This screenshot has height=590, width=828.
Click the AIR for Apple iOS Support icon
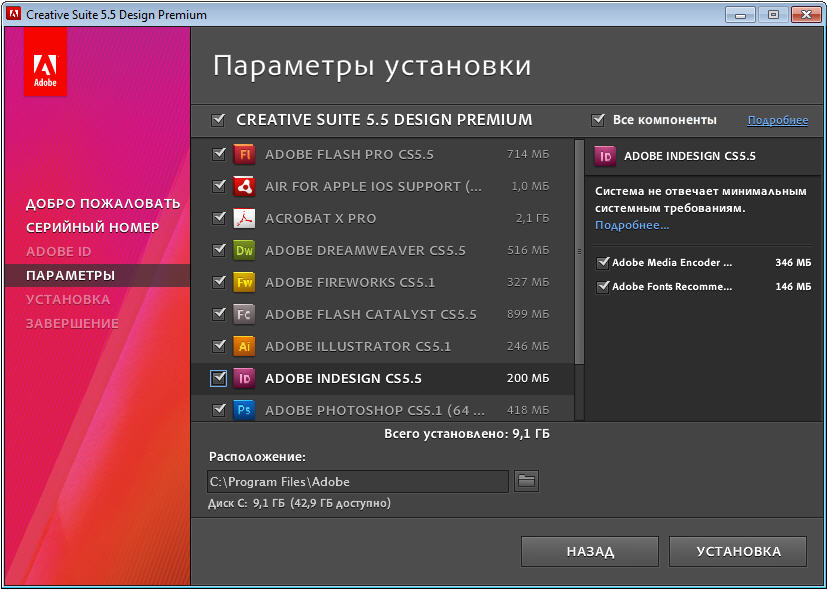click(x=245, y=186)
